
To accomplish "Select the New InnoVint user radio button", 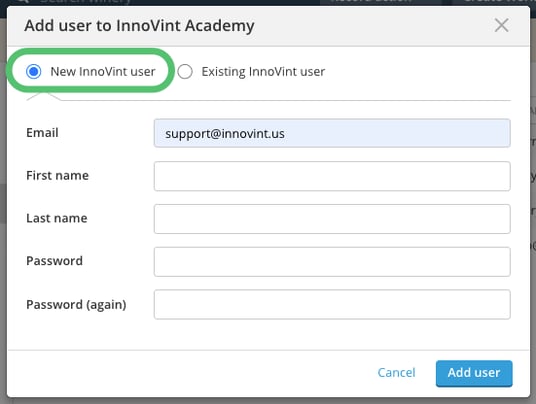I will point(34,71).
